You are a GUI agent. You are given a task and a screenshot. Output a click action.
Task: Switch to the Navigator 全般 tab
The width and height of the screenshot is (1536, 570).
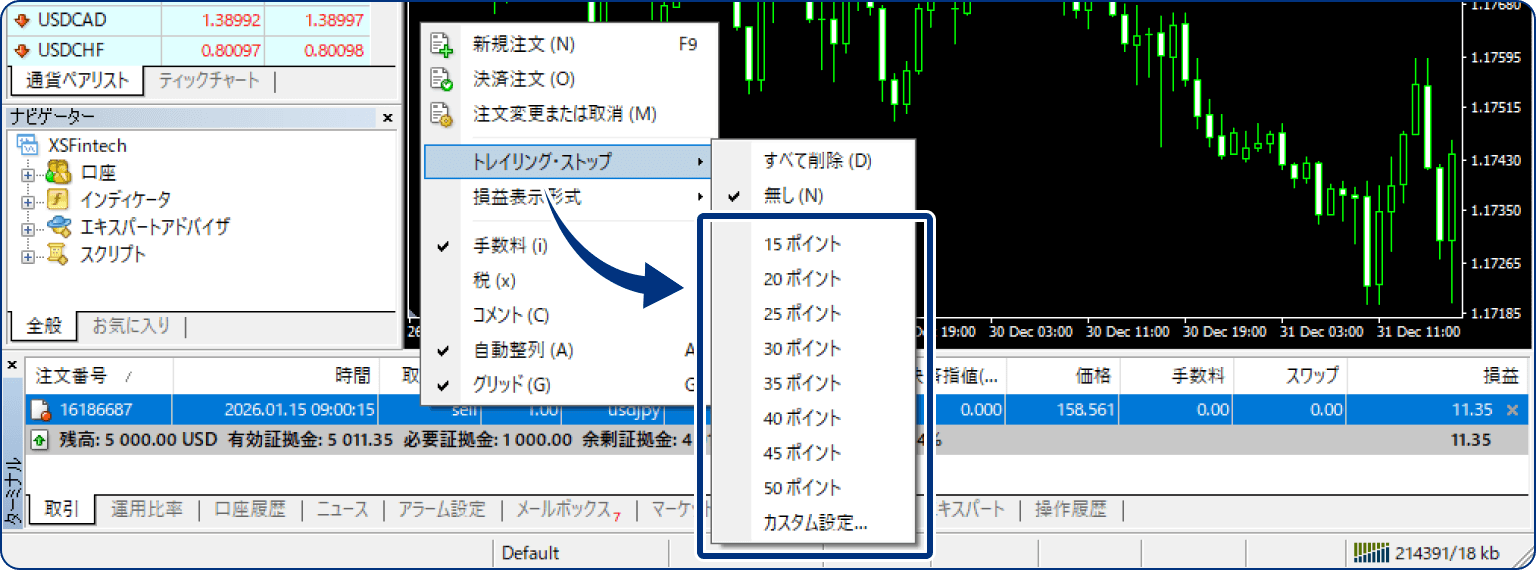[43, 325]
